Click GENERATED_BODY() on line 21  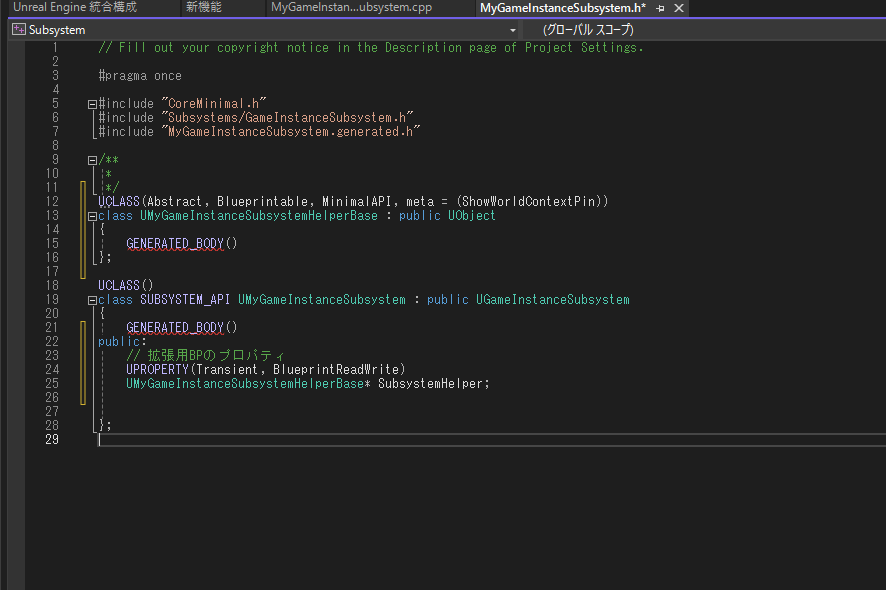(x=182, y=328)
